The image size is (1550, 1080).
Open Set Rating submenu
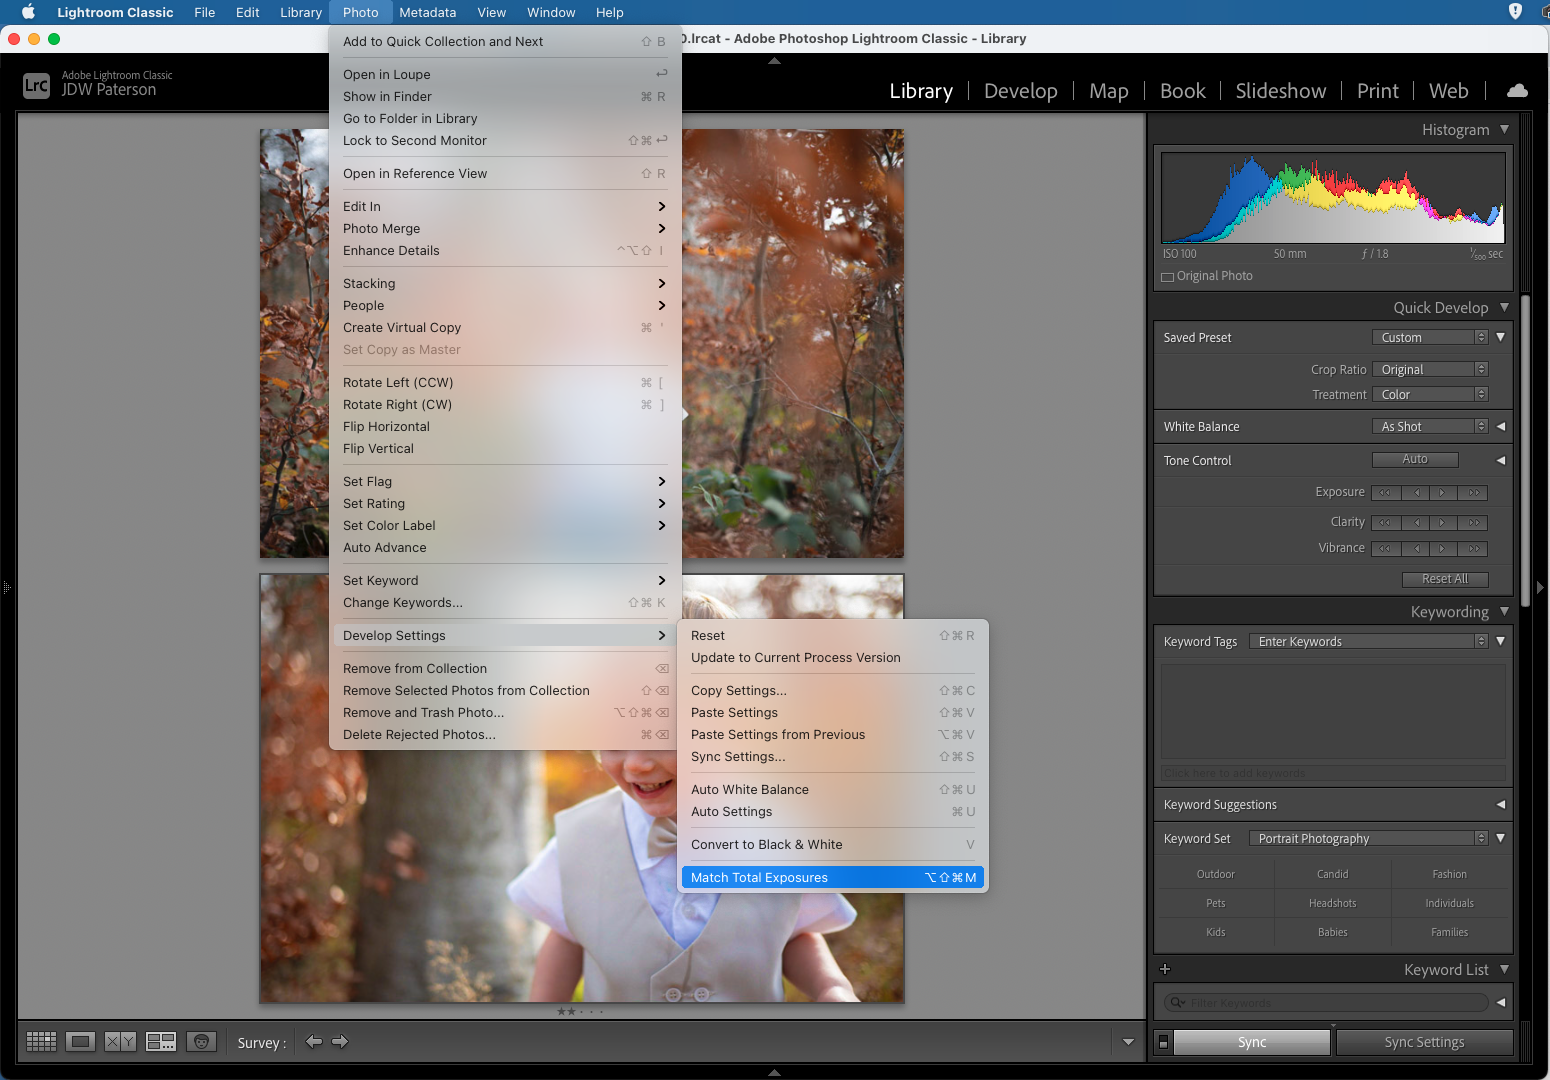(505, 504)
